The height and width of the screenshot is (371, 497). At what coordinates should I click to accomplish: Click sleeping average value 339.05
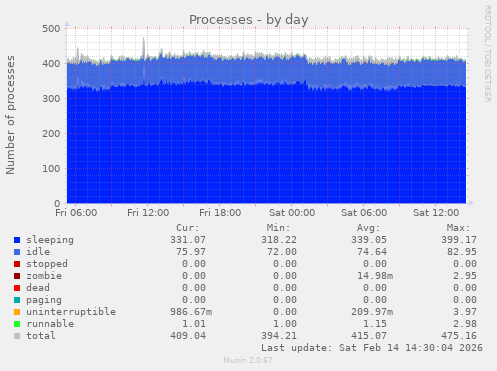pyautogui.click(x=369, y=240)
